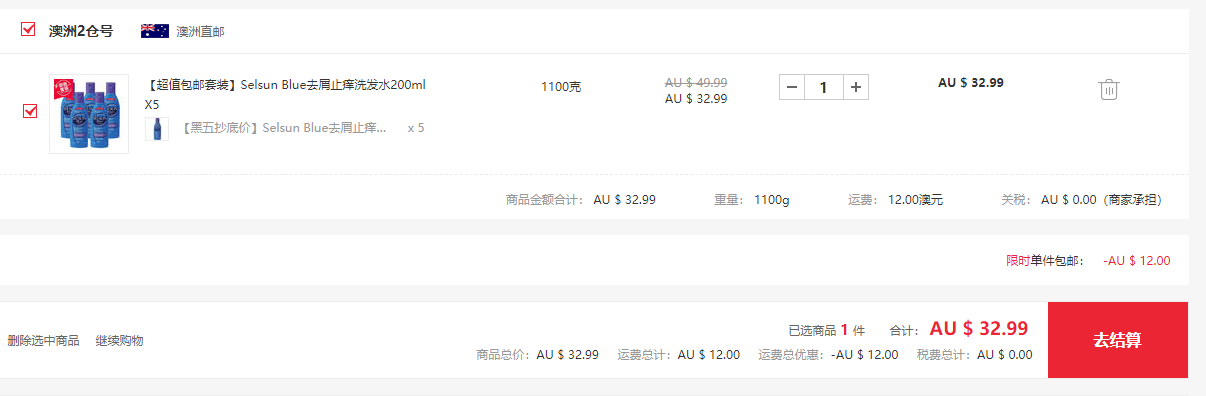Click 删除选中商品 to remove selected items
This screenshot has width=1206, height=396.
coord(43,340)
